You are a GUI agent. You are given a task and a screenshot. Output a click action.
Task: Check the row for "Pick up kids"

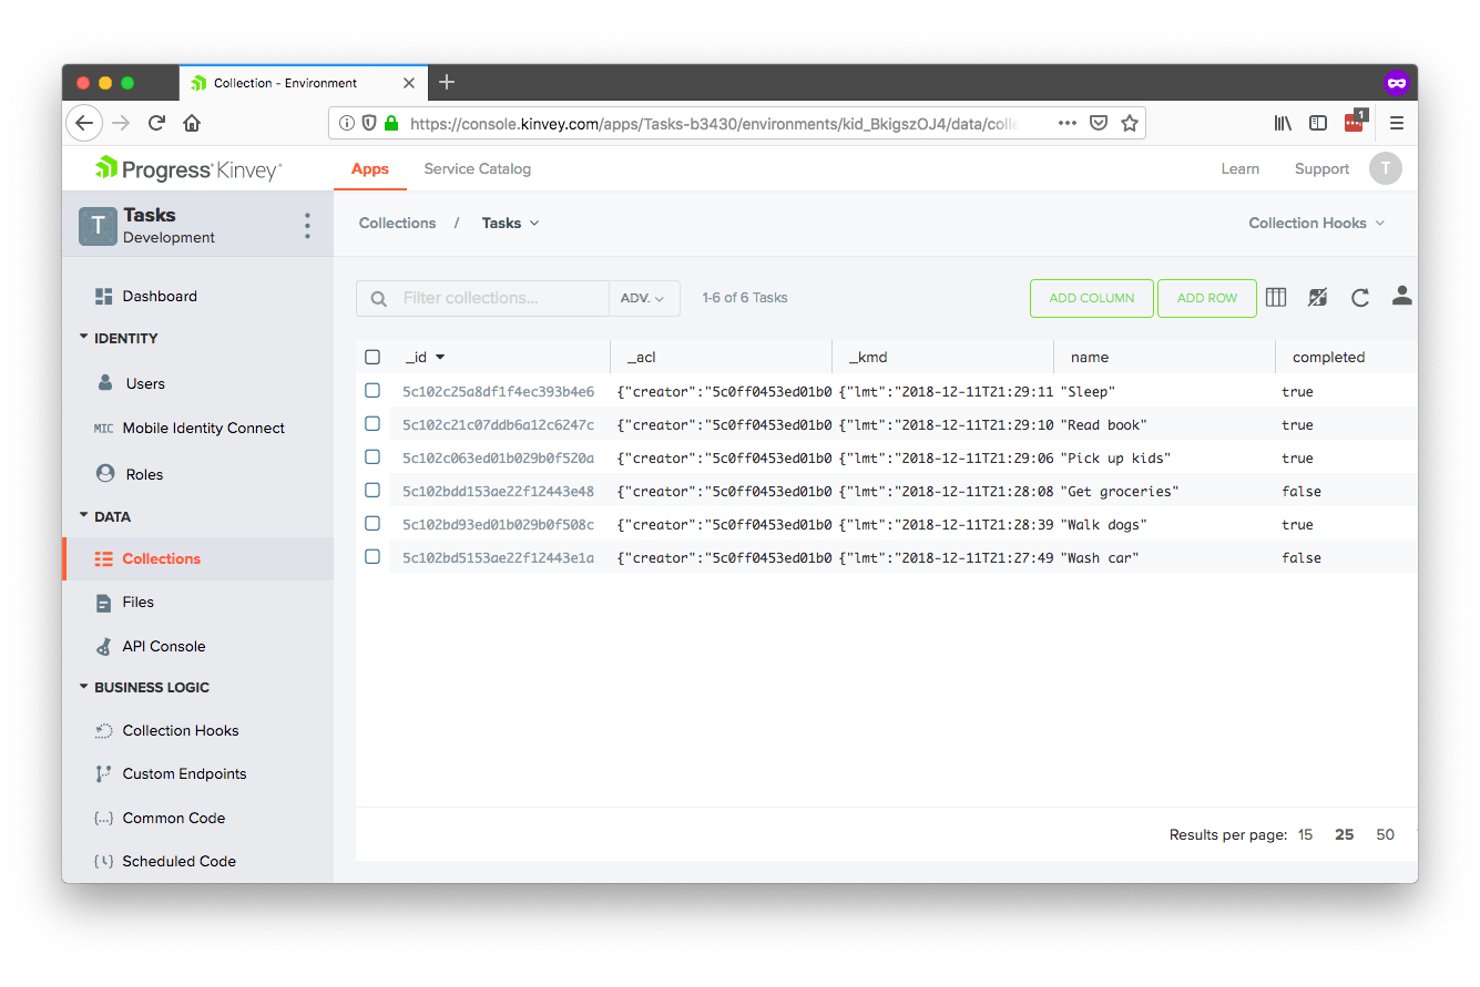pyautogui.click(x=372, y=457)
